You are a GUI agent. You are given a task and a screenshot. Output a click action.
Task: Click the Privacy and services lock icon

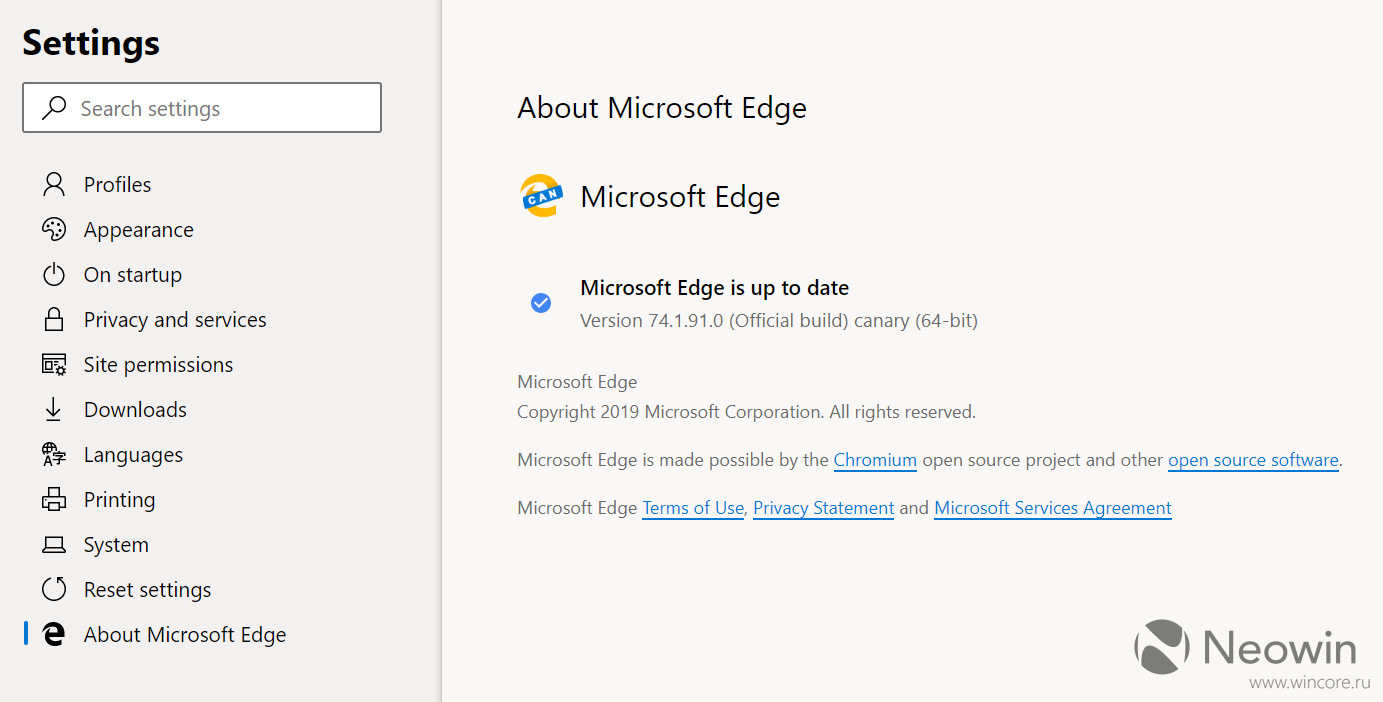54,319
